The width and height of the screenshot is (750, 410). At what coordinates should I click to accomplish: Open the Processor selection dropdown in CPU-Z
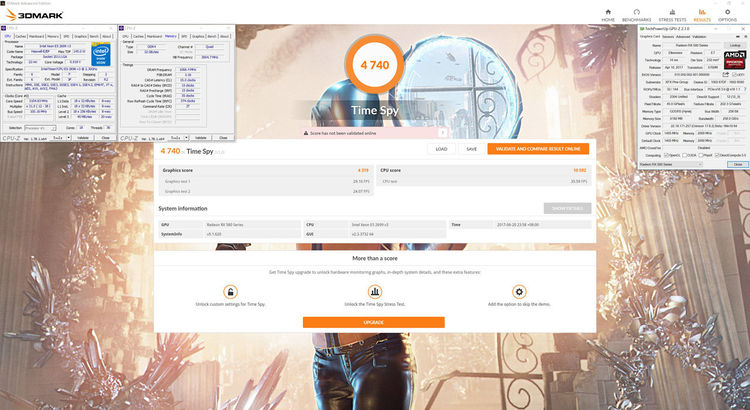(40, 128)
